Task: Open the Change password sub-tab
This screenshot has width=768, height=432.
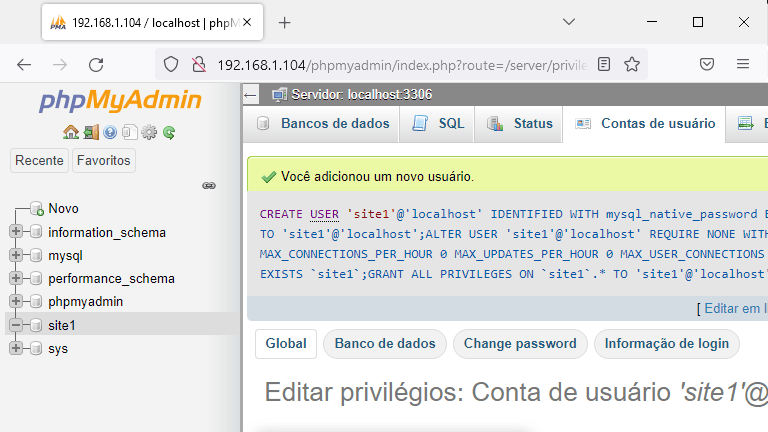Action: coord(520,343)
